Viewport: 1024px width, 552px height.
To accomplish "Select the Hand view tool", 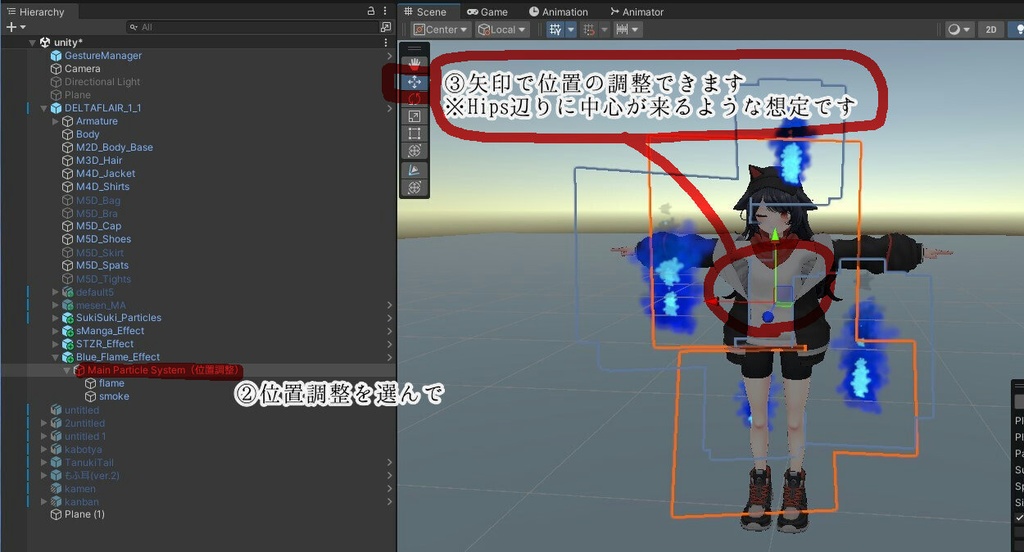I will tap(414, 64).
